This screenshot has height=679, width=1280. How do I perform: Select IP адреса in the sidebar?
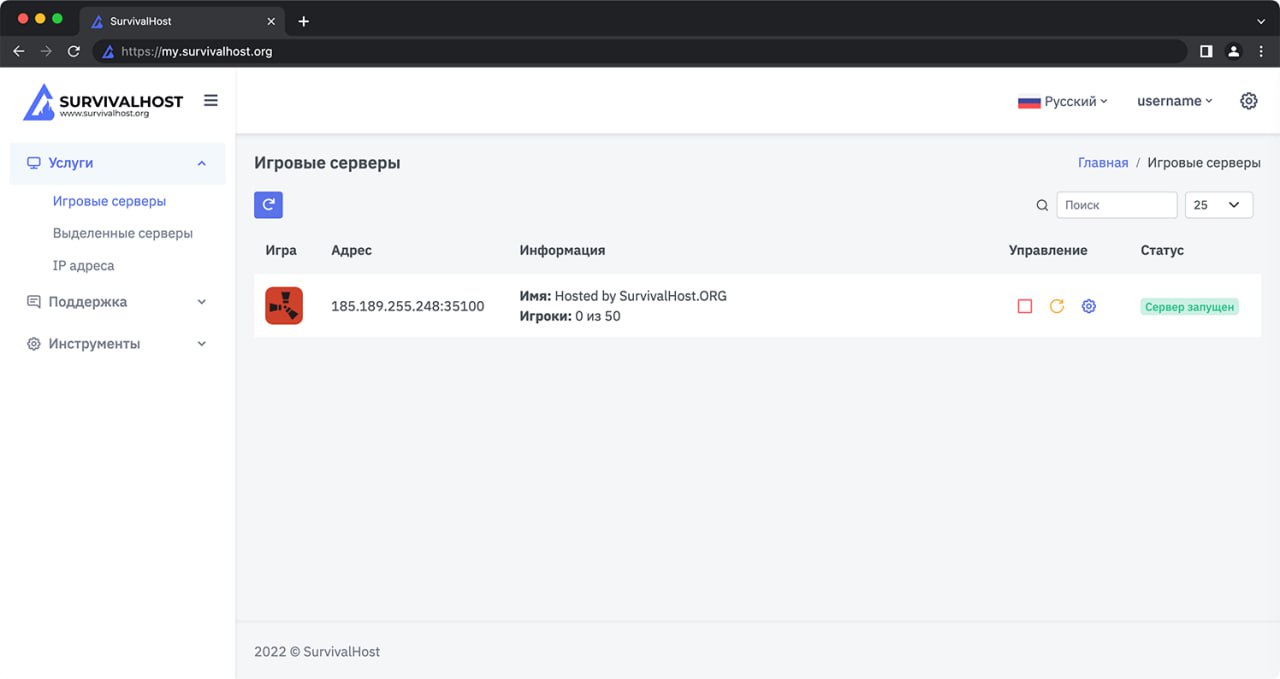coord(84,266)
